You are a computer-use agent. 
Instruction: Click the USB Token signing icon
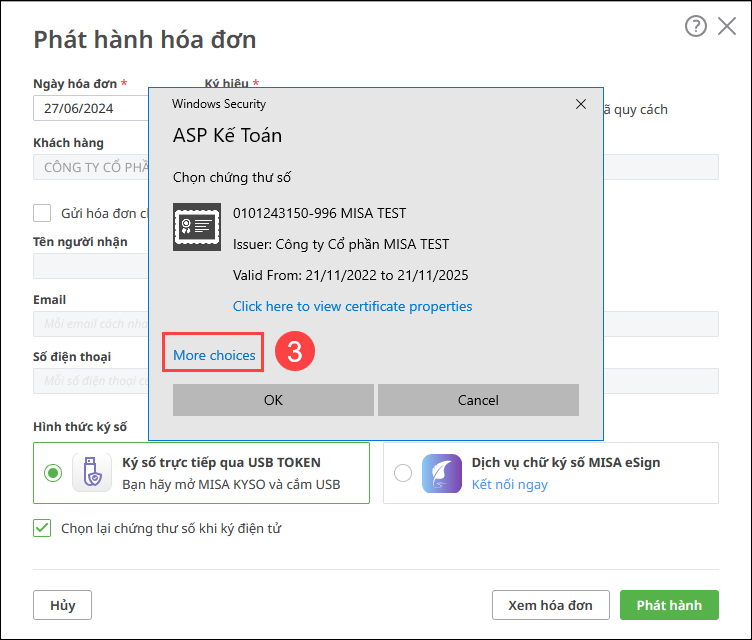tap(92, 473)
